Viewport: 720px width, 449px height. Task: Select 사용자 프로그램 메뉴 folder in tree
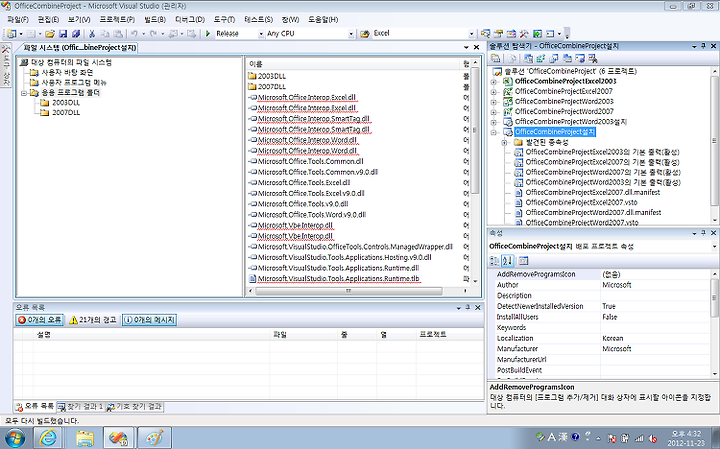(74, 83)
